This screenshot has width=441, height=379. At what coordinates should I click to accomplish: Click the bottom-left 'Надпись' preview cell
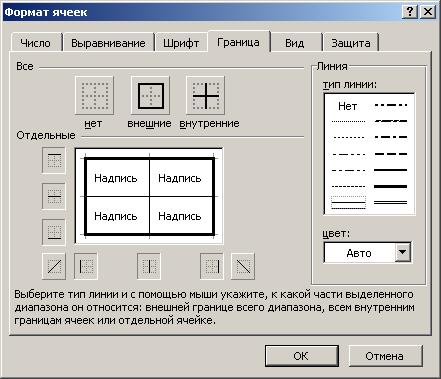(x=116, y=216)
